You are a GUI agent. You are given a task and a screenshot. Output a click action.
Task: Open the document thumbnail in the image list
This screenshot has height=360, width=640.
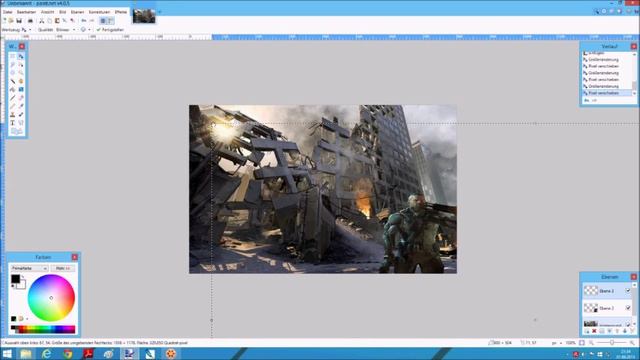pyautogui.click(x=144, y=16)
